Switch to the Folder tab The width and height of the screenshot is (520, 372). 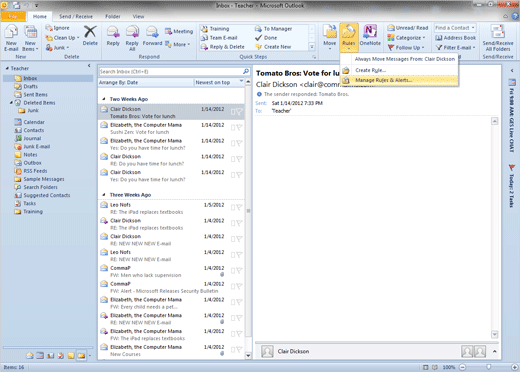click(x=113, y=16)
